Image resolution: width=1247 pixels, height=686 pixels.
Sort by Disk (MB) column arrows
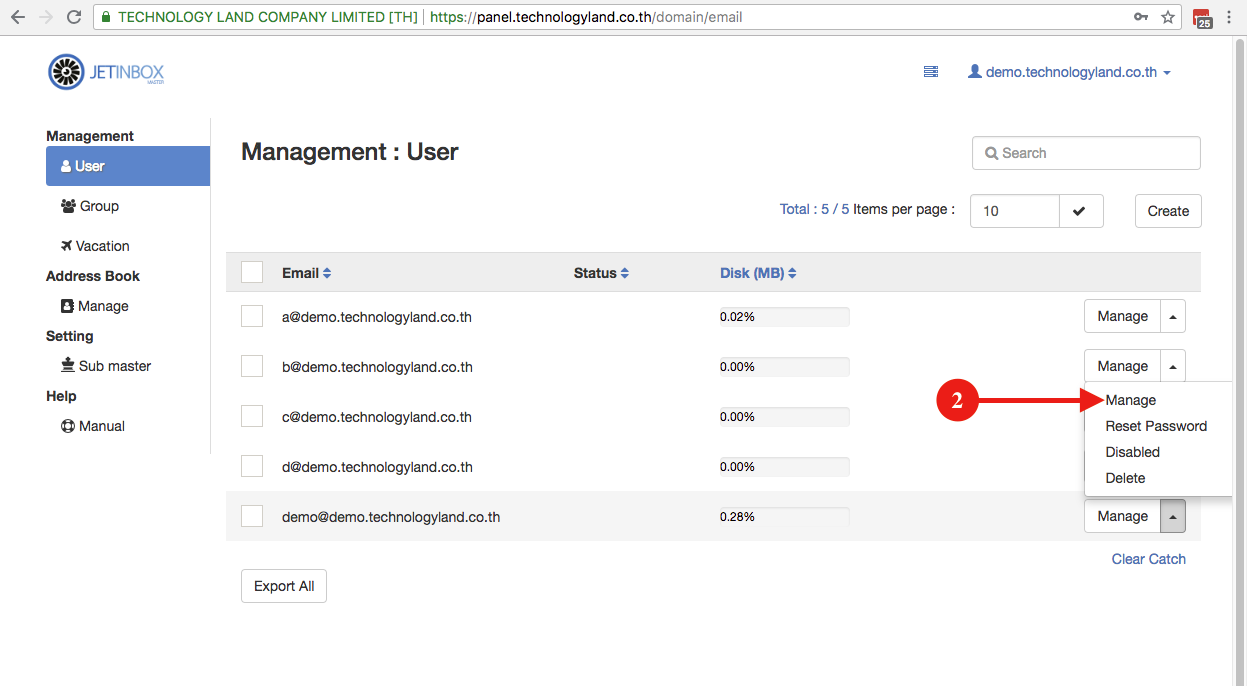coord(792,273)
